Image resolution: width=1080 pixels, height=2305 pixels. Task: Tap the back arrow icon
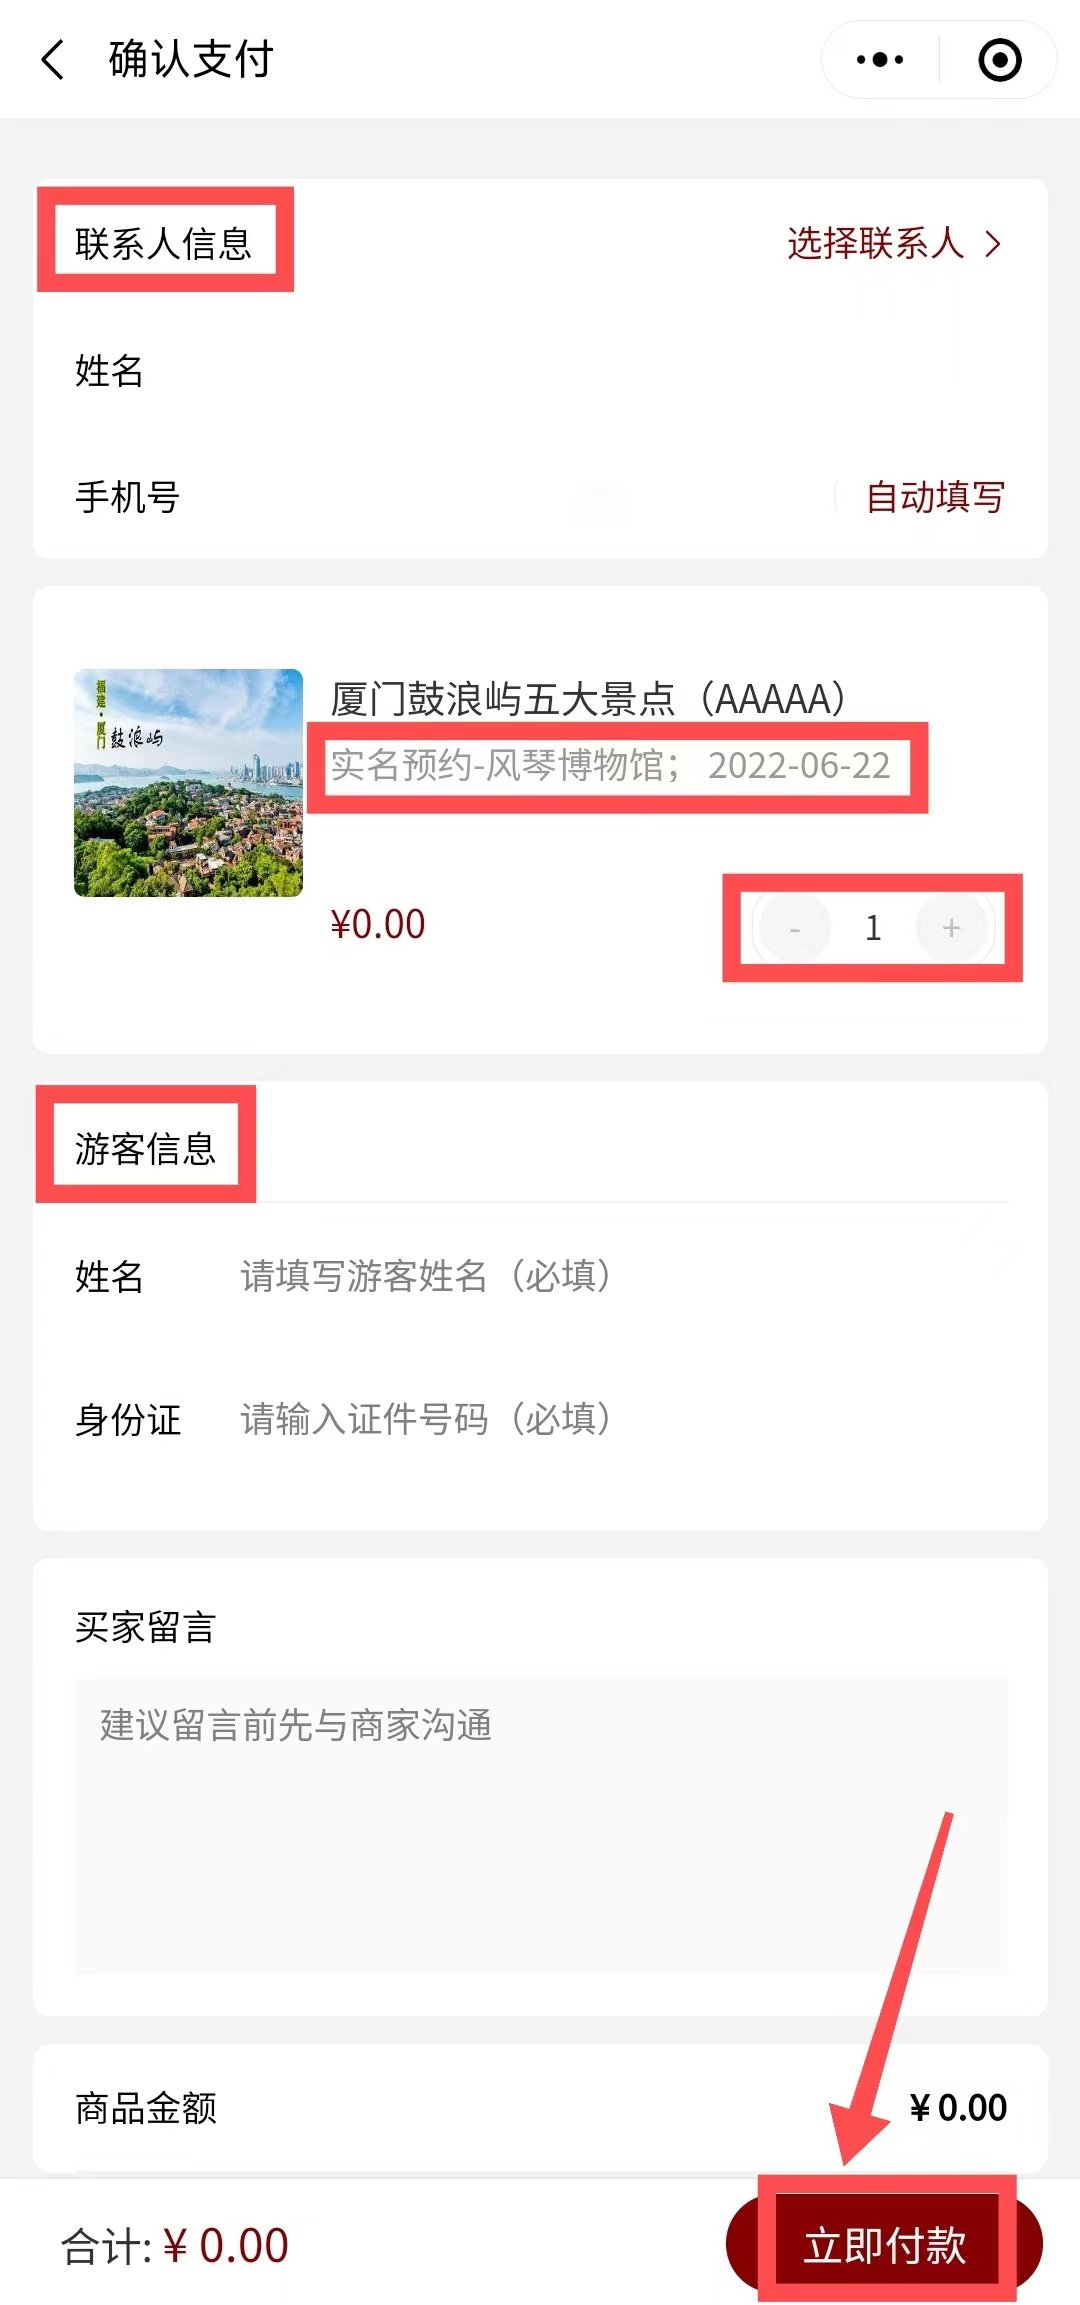point(54,60)
